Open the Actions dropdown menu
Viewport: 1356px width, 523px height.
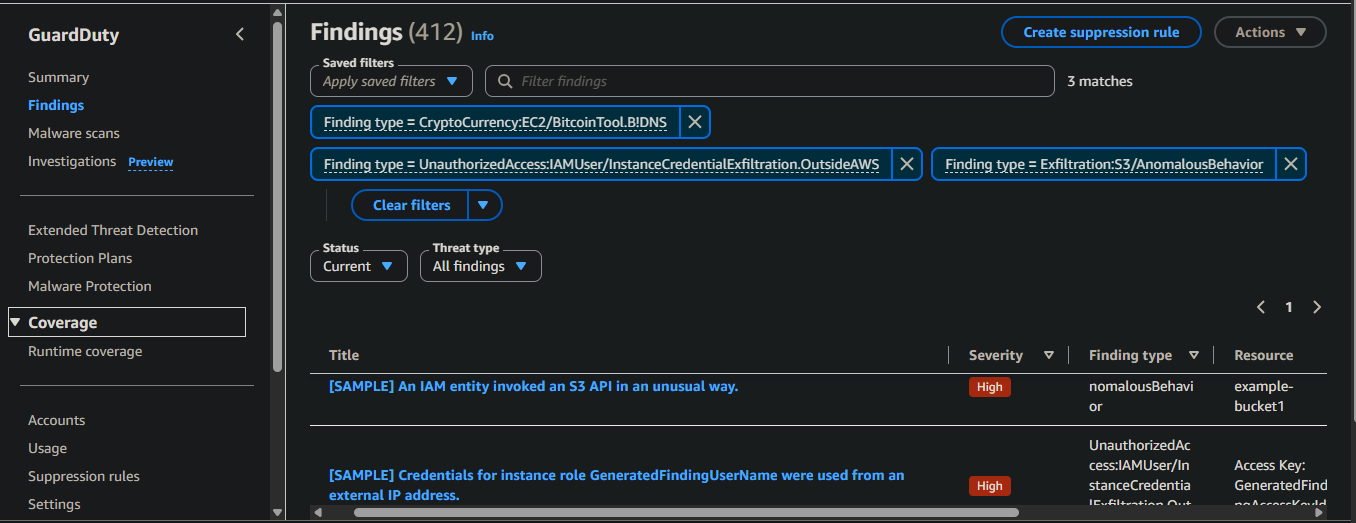(x=1270, y=32)
